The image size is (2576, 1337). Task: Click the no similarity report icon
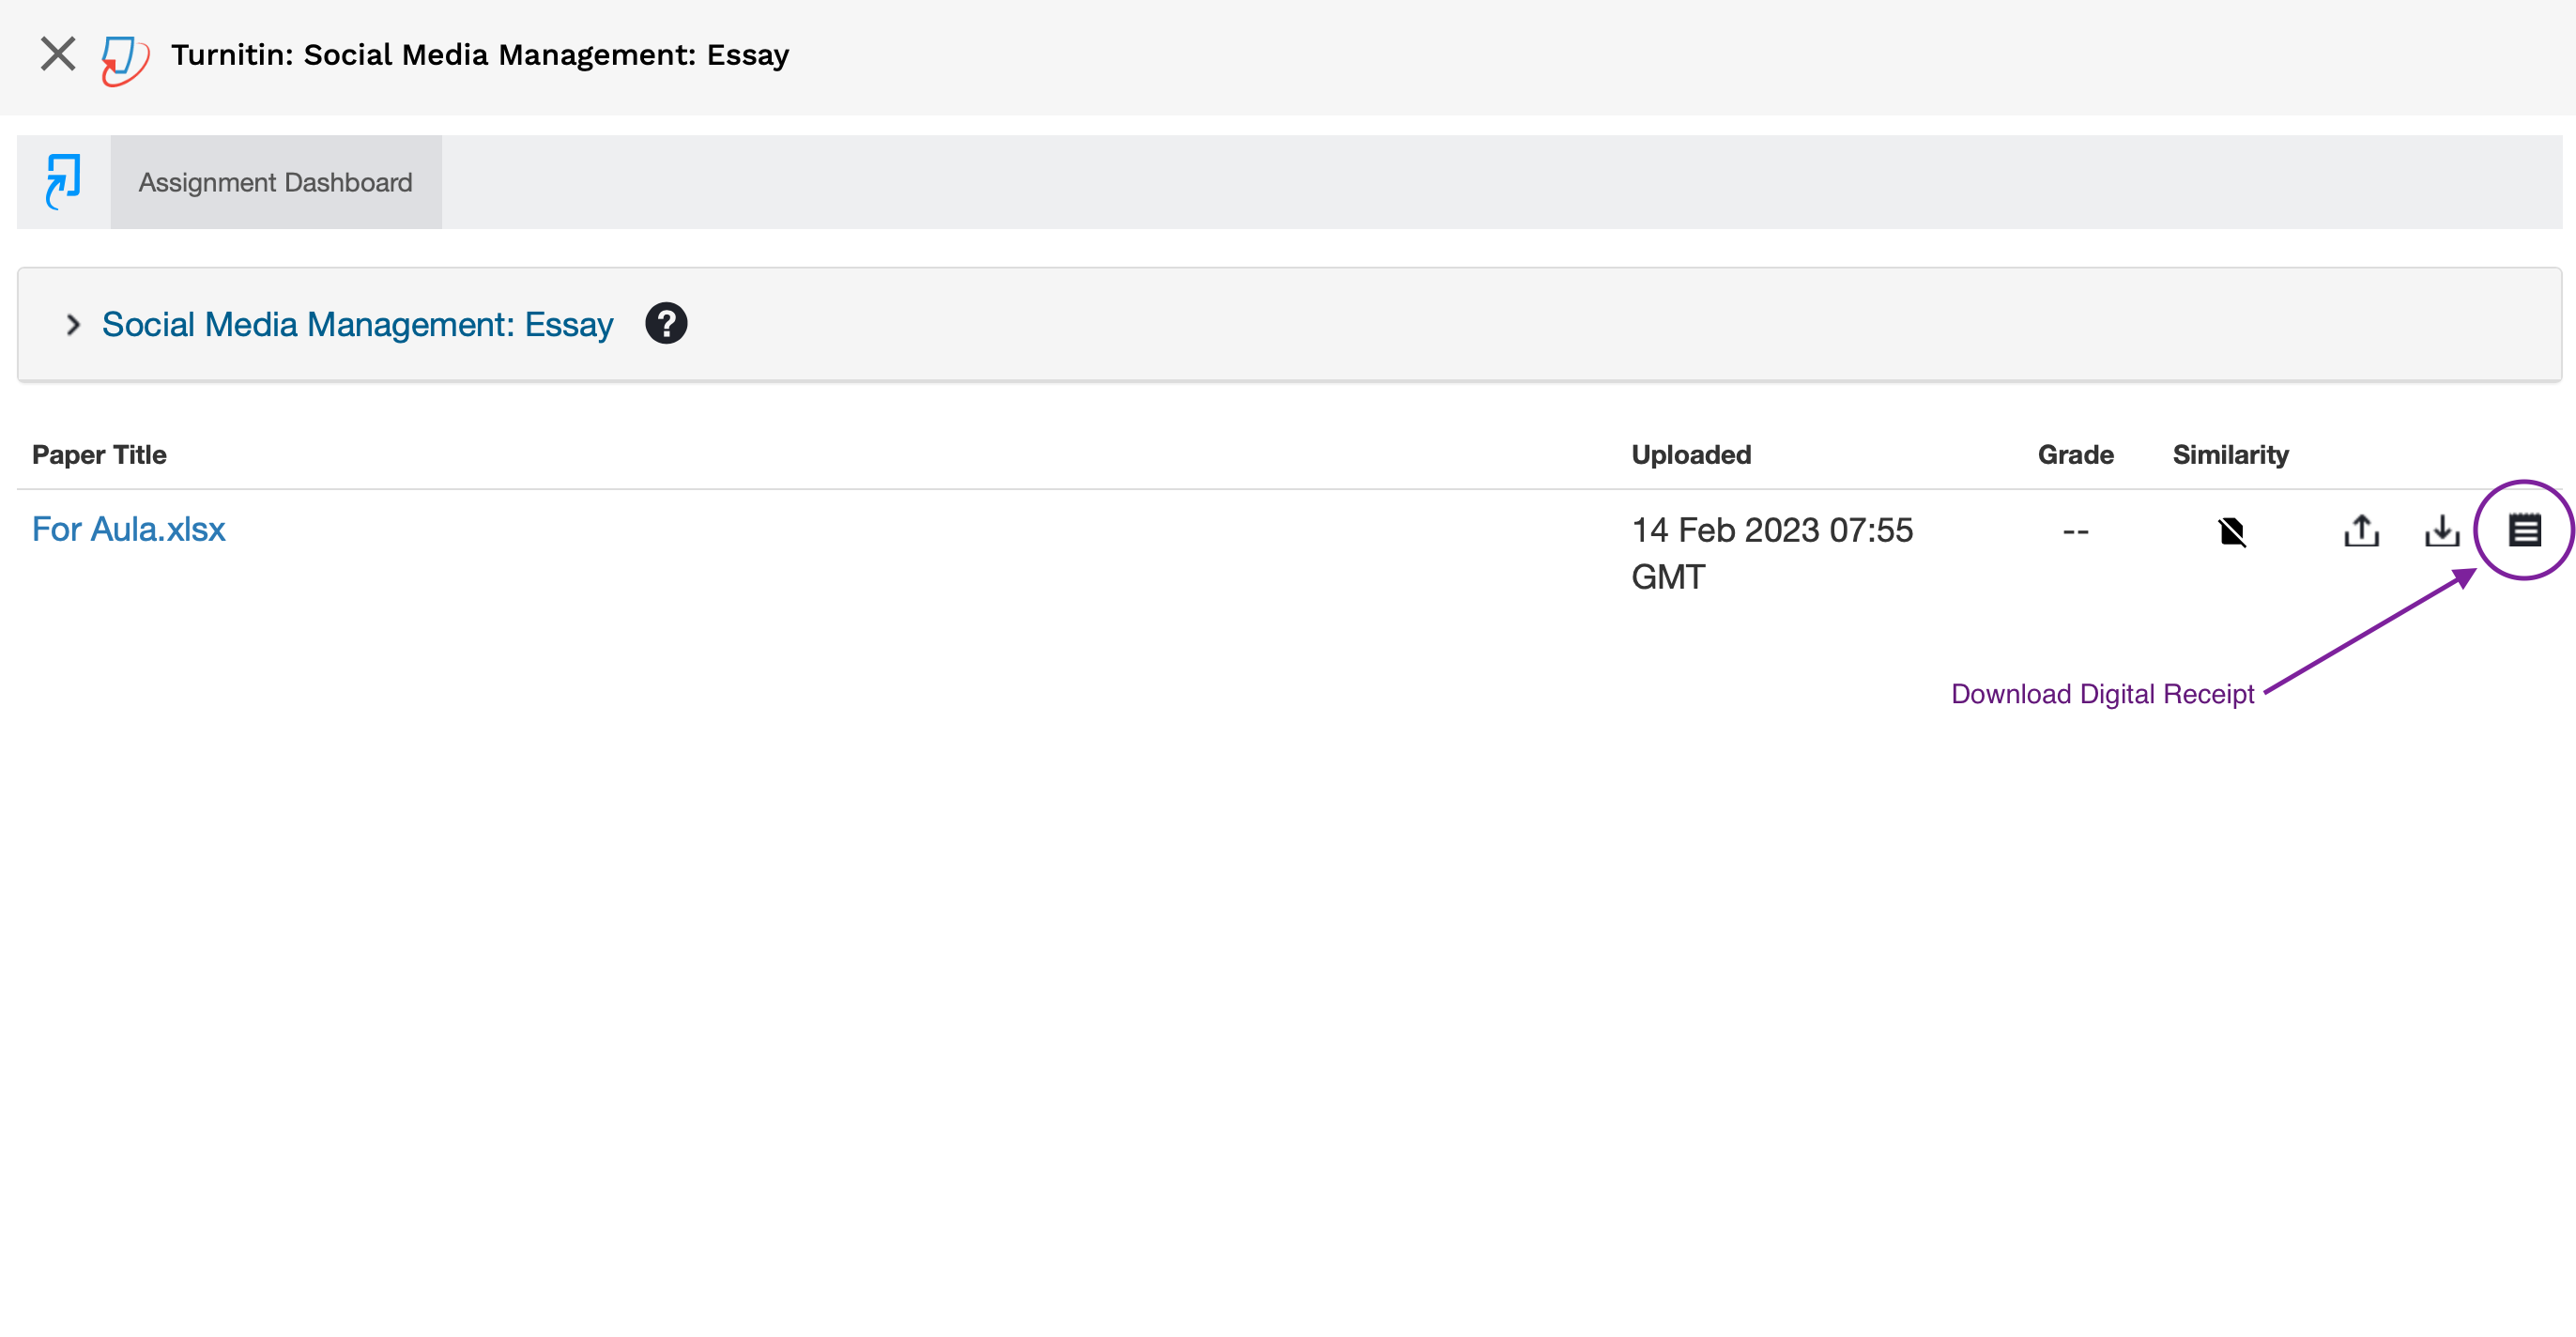point(2231,531)
